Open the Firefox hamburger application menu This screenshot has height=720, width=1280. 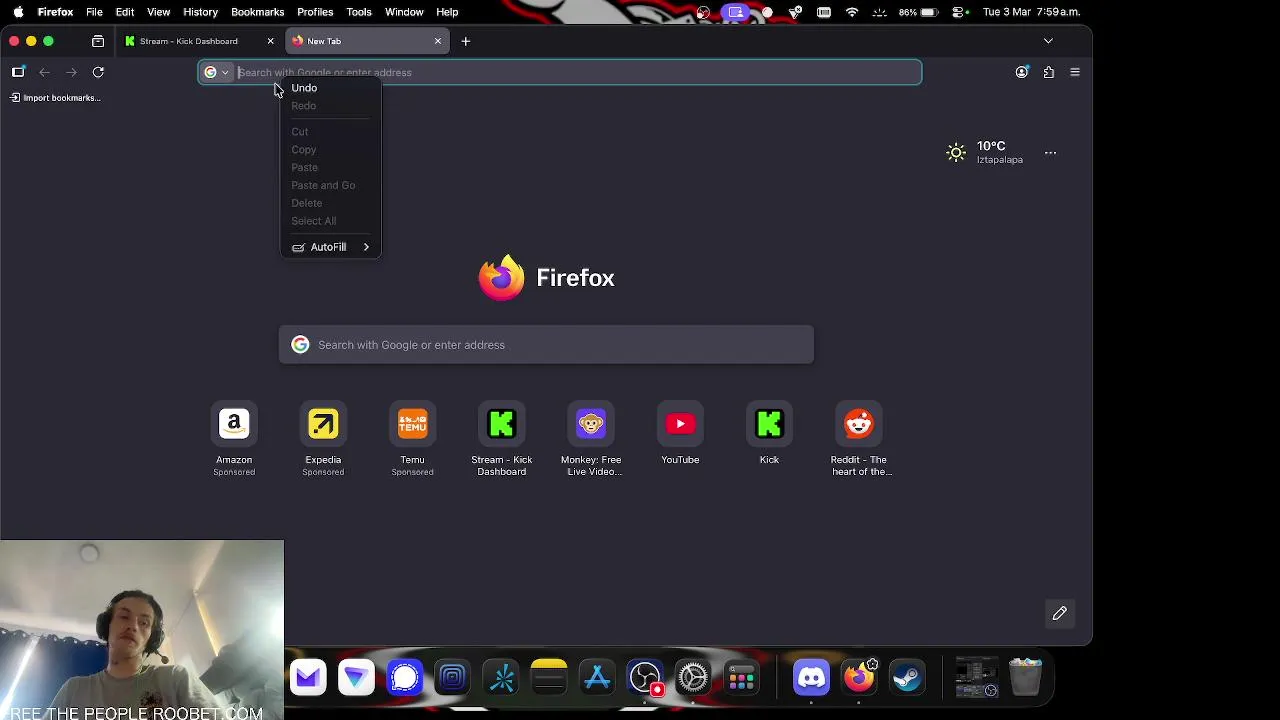(x=1075, y=72)
